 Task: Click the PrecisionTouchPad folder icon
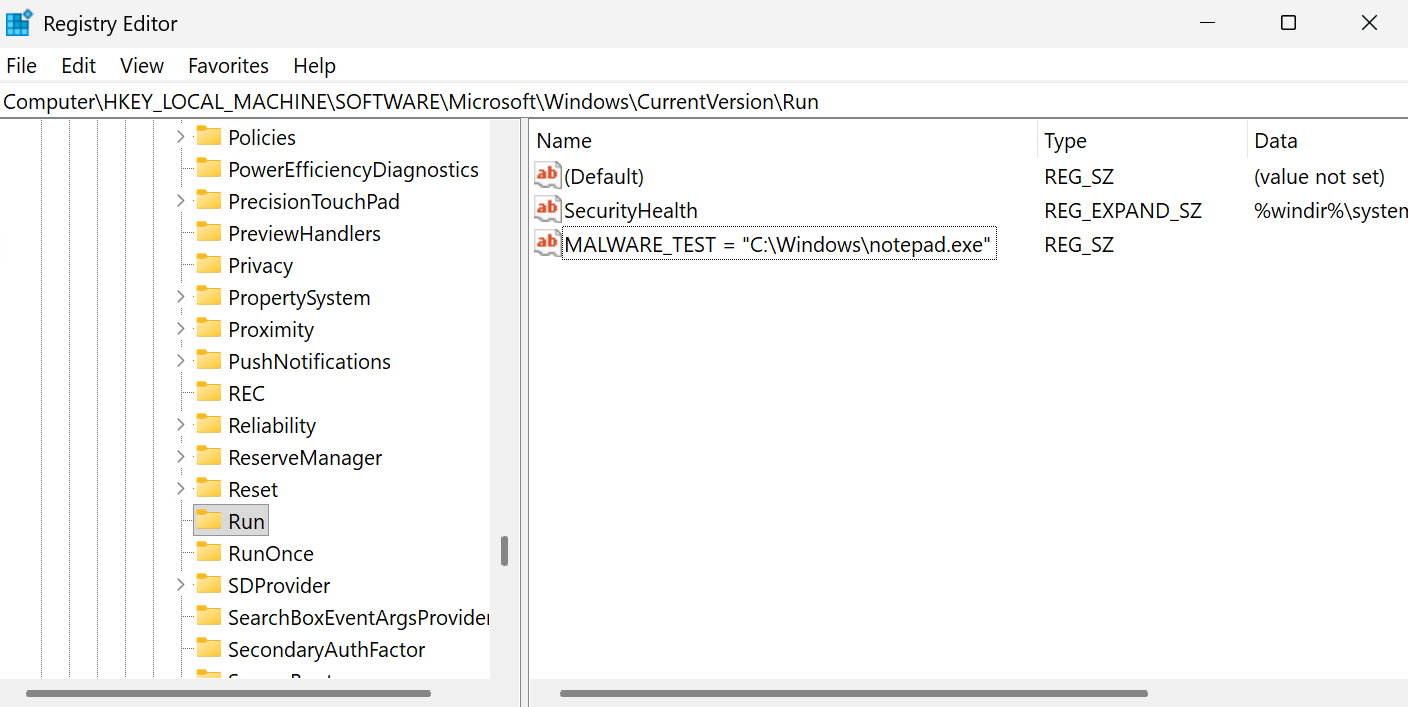point(209,201)
